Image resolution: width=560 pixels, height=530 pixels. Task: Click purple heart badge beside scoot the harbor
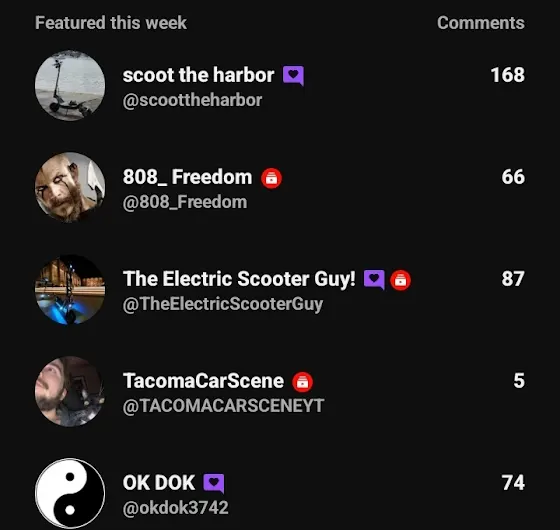[293, 76]
